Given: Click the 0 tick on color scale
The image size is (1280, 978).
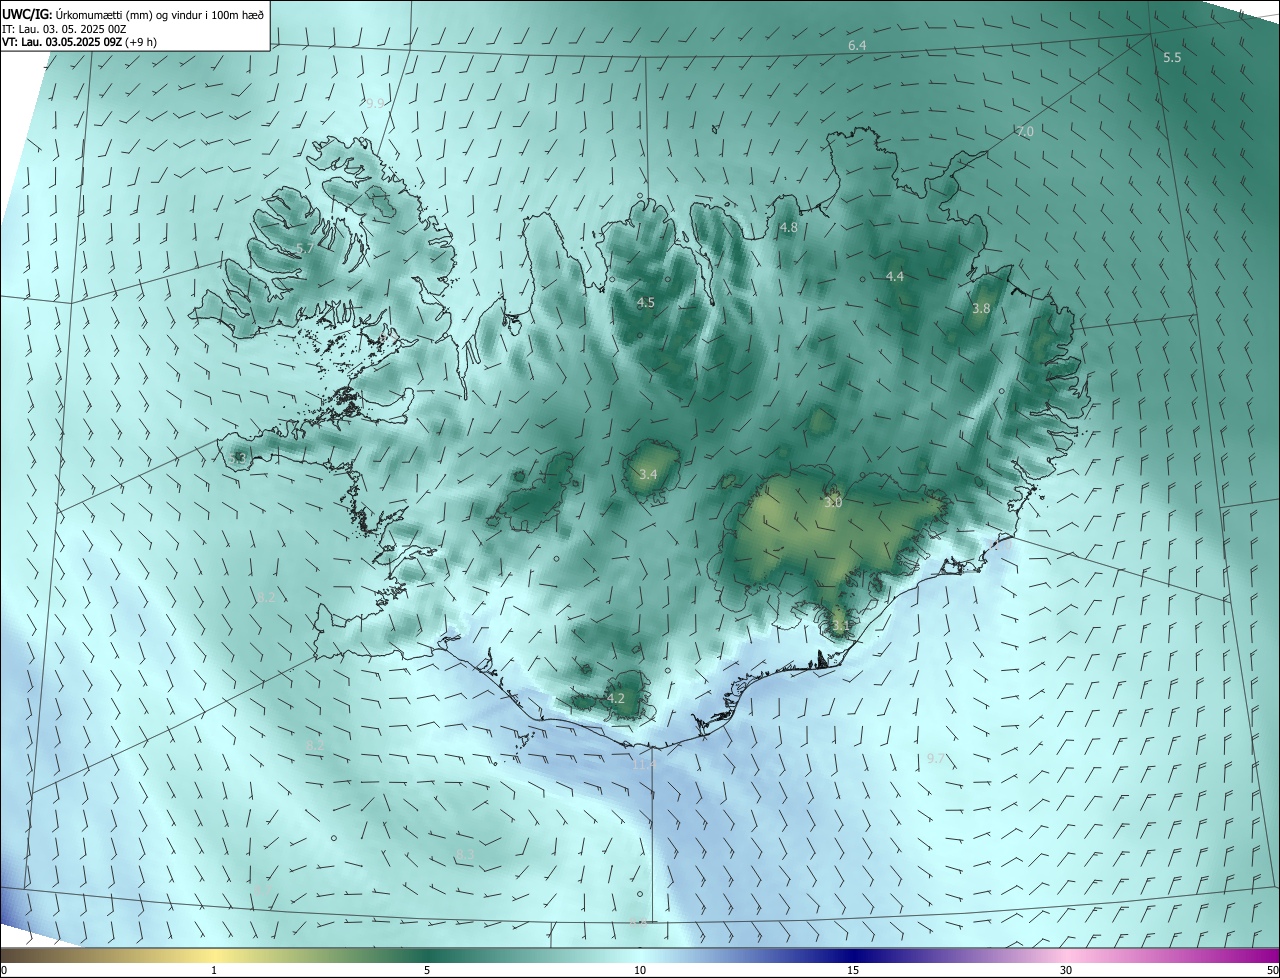Looking at the screenshot, I should [x=4, y=970].
